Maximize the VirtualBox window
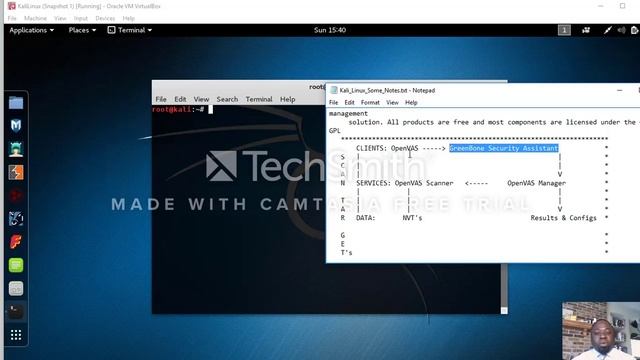Screen dimensions: 640x360 tap(622, 6)
